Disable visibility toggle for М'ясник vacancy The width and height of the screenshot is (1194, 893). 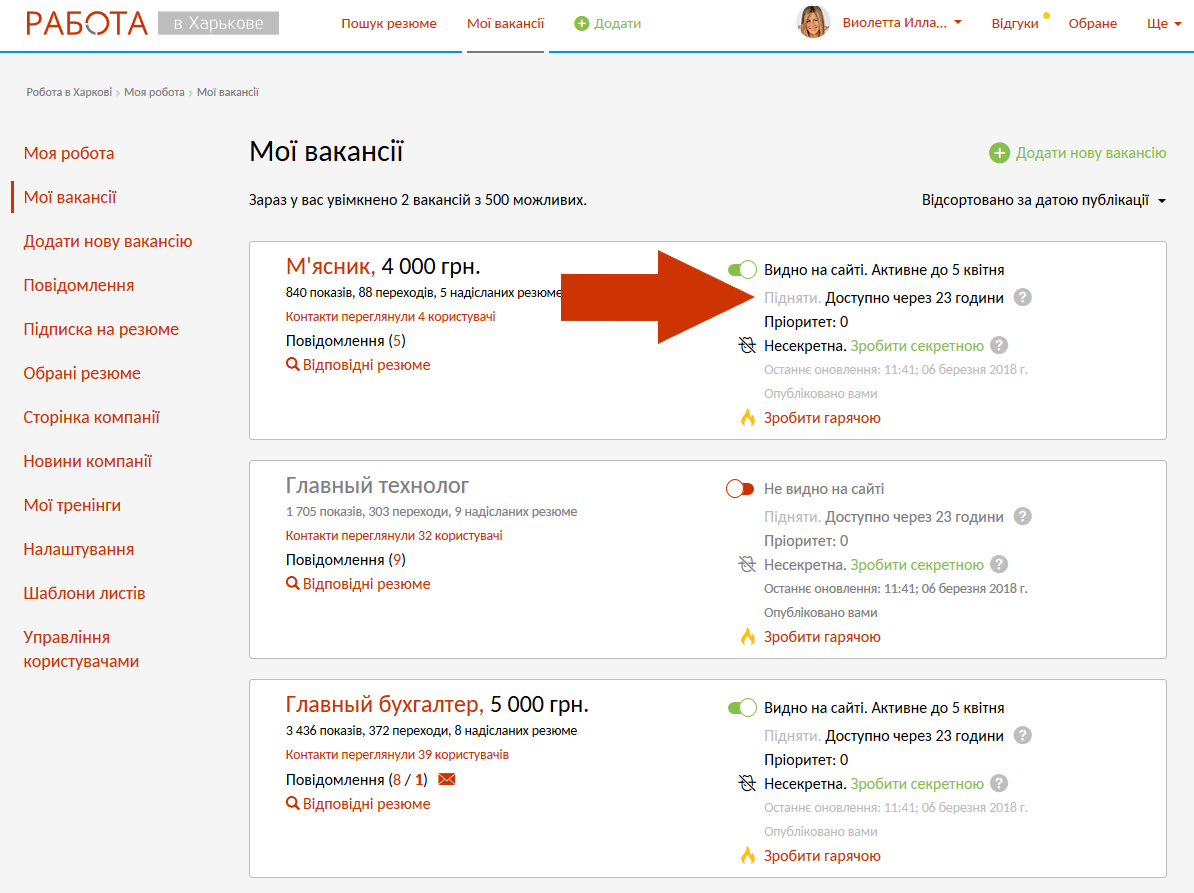point(741,270)
